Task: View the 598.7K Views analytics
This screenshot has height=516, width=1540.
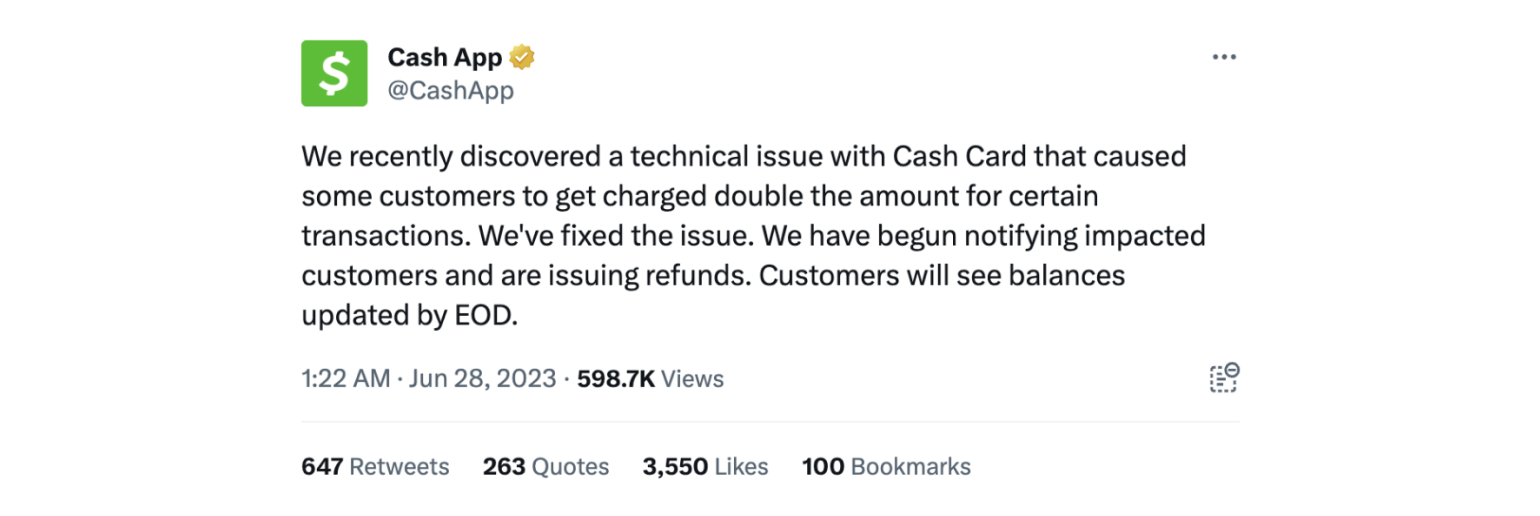Action: coord(651,379)
